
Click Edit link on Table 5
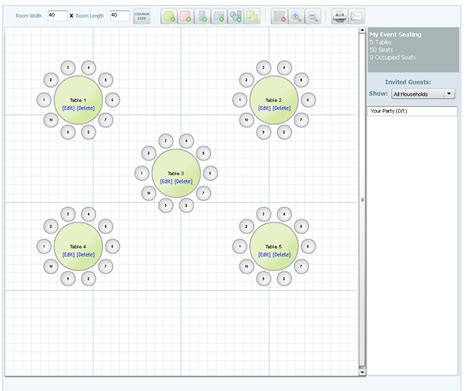tap(264, 255)
